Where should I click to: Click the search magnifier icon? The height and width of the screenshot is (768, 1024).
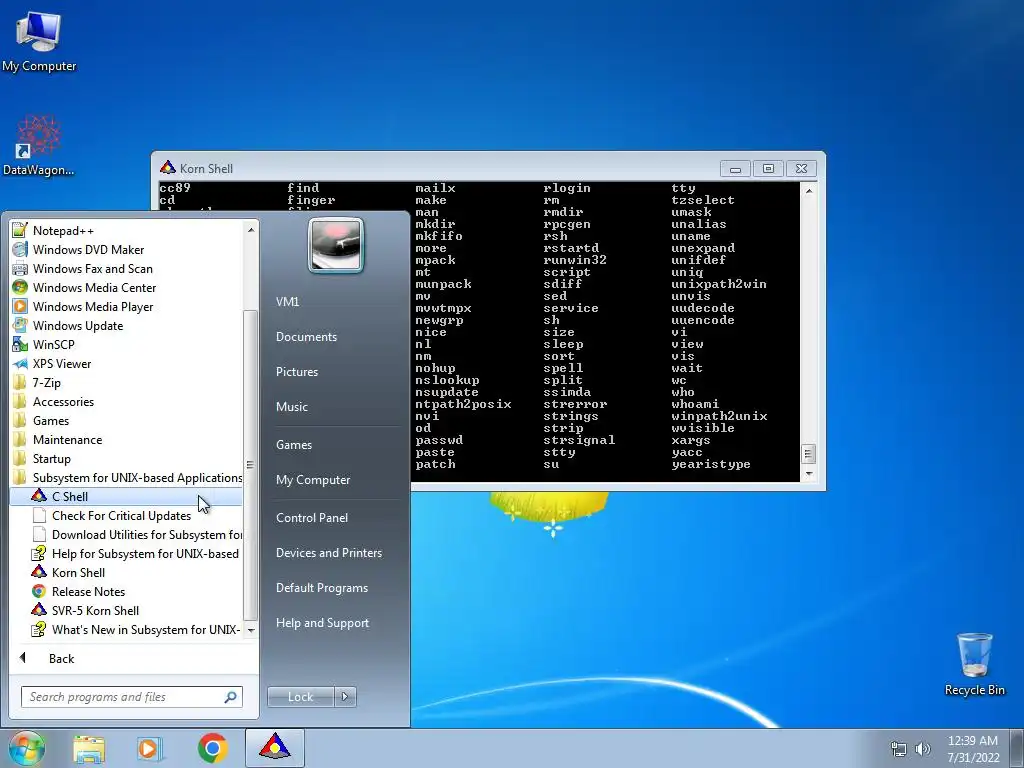click(x=230, y=697)
